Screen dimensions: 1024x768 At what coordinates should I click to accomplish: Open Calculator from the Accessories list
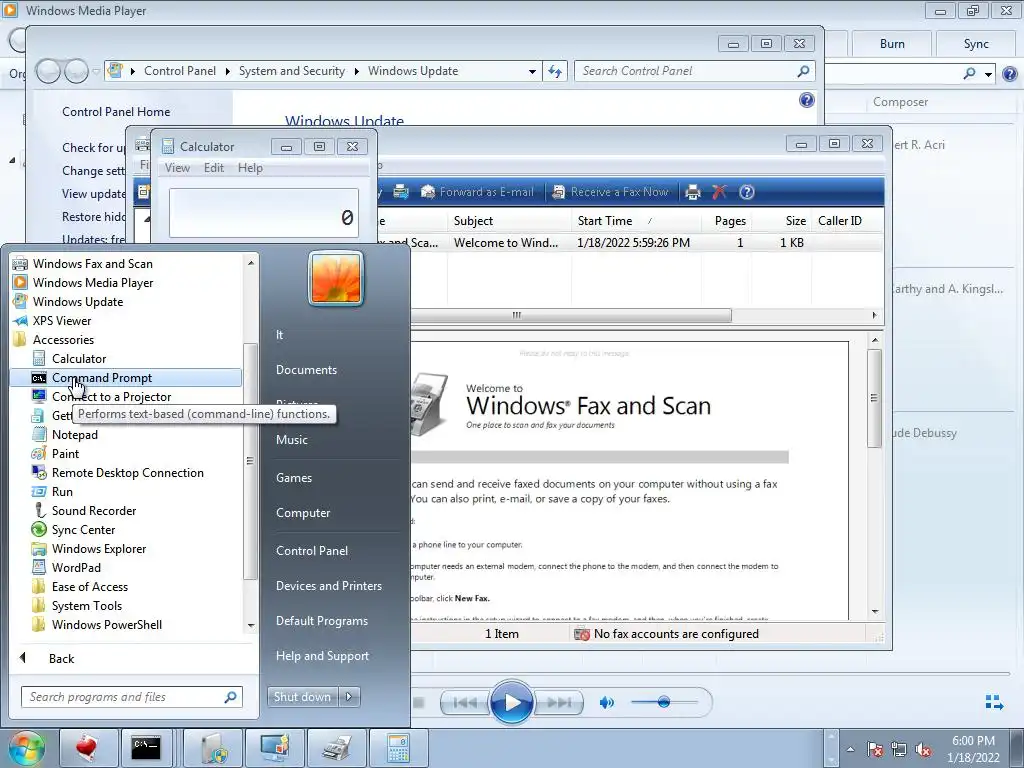pyautogui.click(x=78, y=359)
